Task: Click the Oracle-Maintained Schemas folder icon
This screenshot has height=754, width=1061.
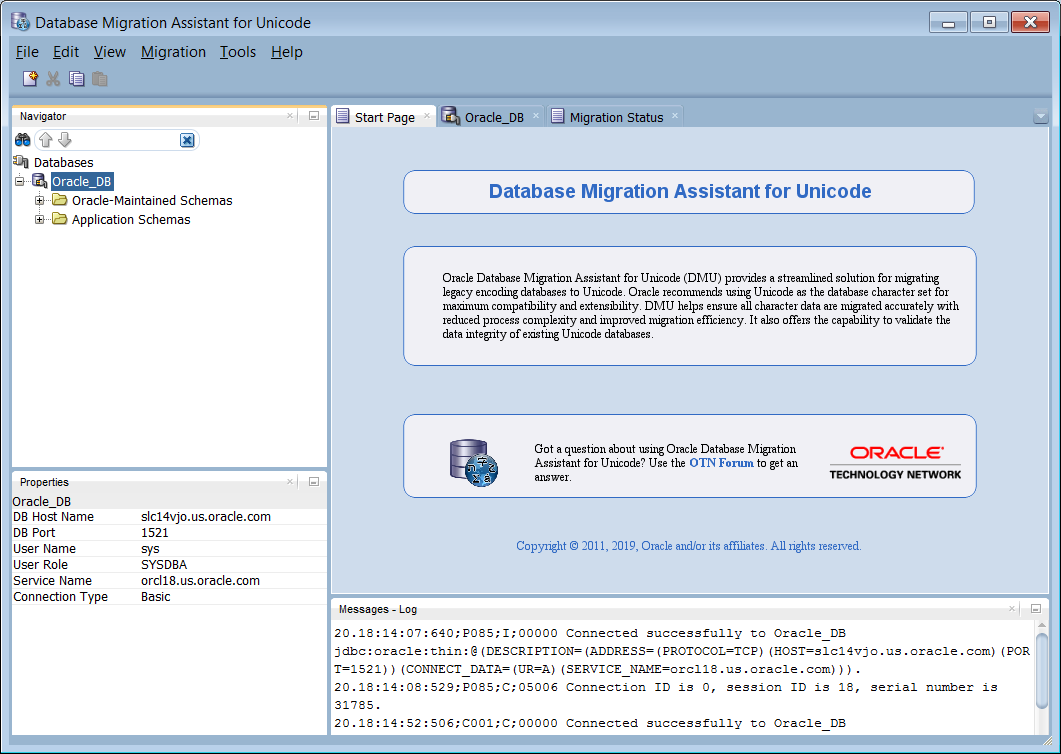Action: [60, 200]
